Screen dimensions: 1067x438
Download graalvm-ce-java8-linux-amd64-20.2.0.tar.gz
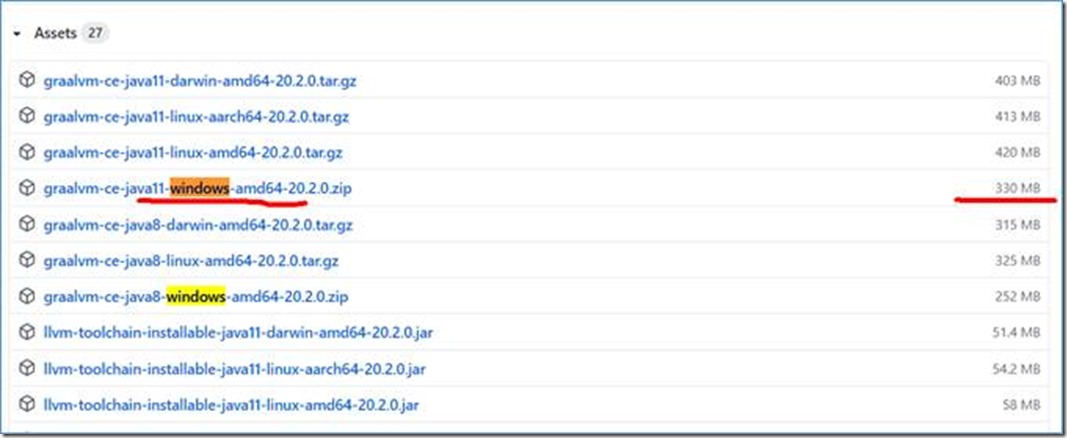(191, 261)
